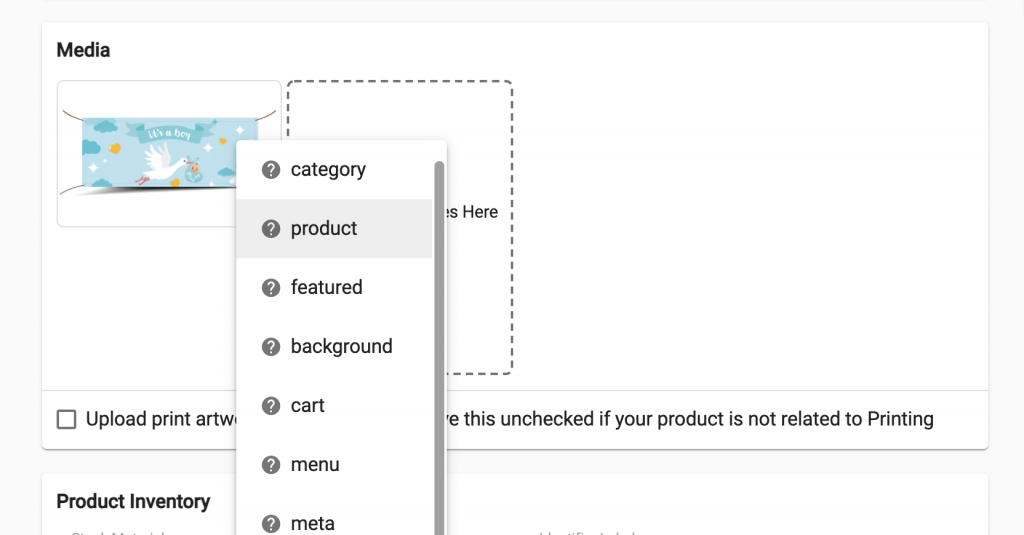Screen dimensions: 1024x535
Task: Select the background option
Action: [334, 347]
